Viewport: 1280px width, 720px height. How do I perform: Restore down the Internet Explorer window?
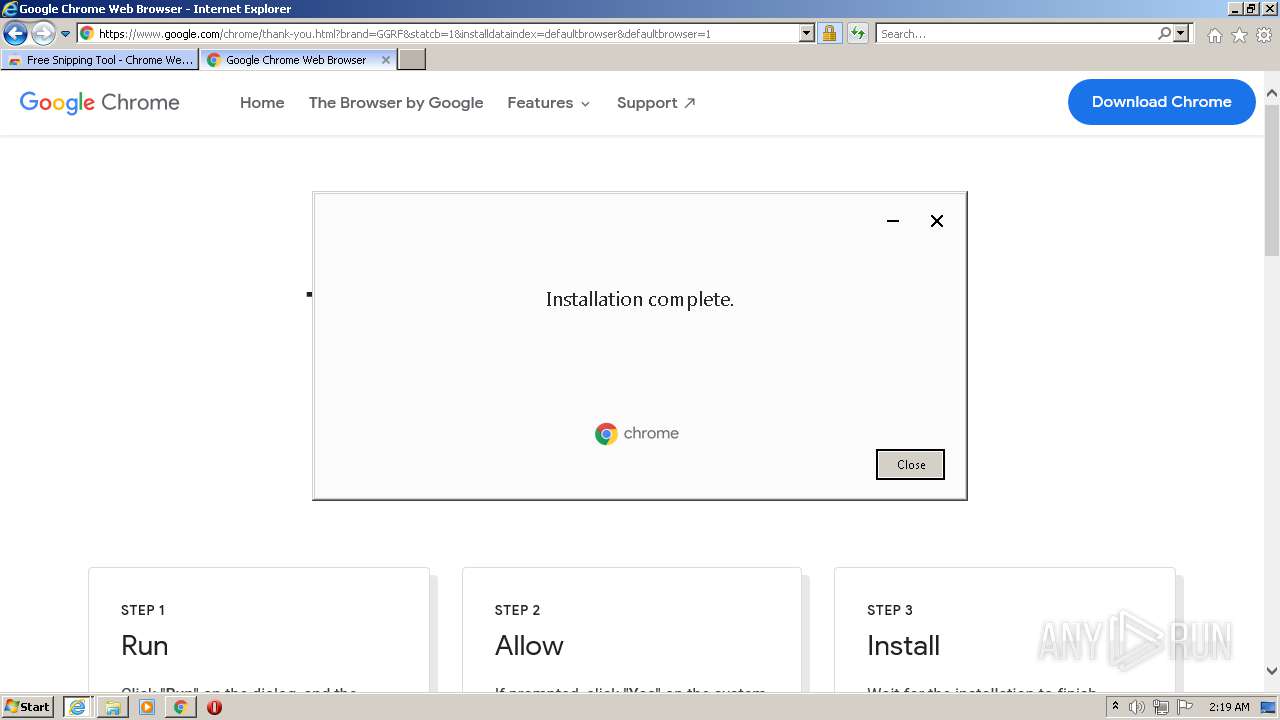1250,9
